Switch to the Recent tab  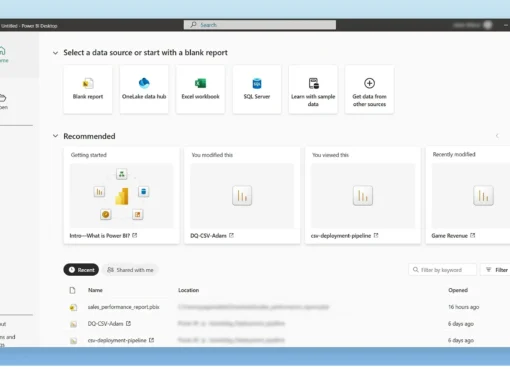81,270
